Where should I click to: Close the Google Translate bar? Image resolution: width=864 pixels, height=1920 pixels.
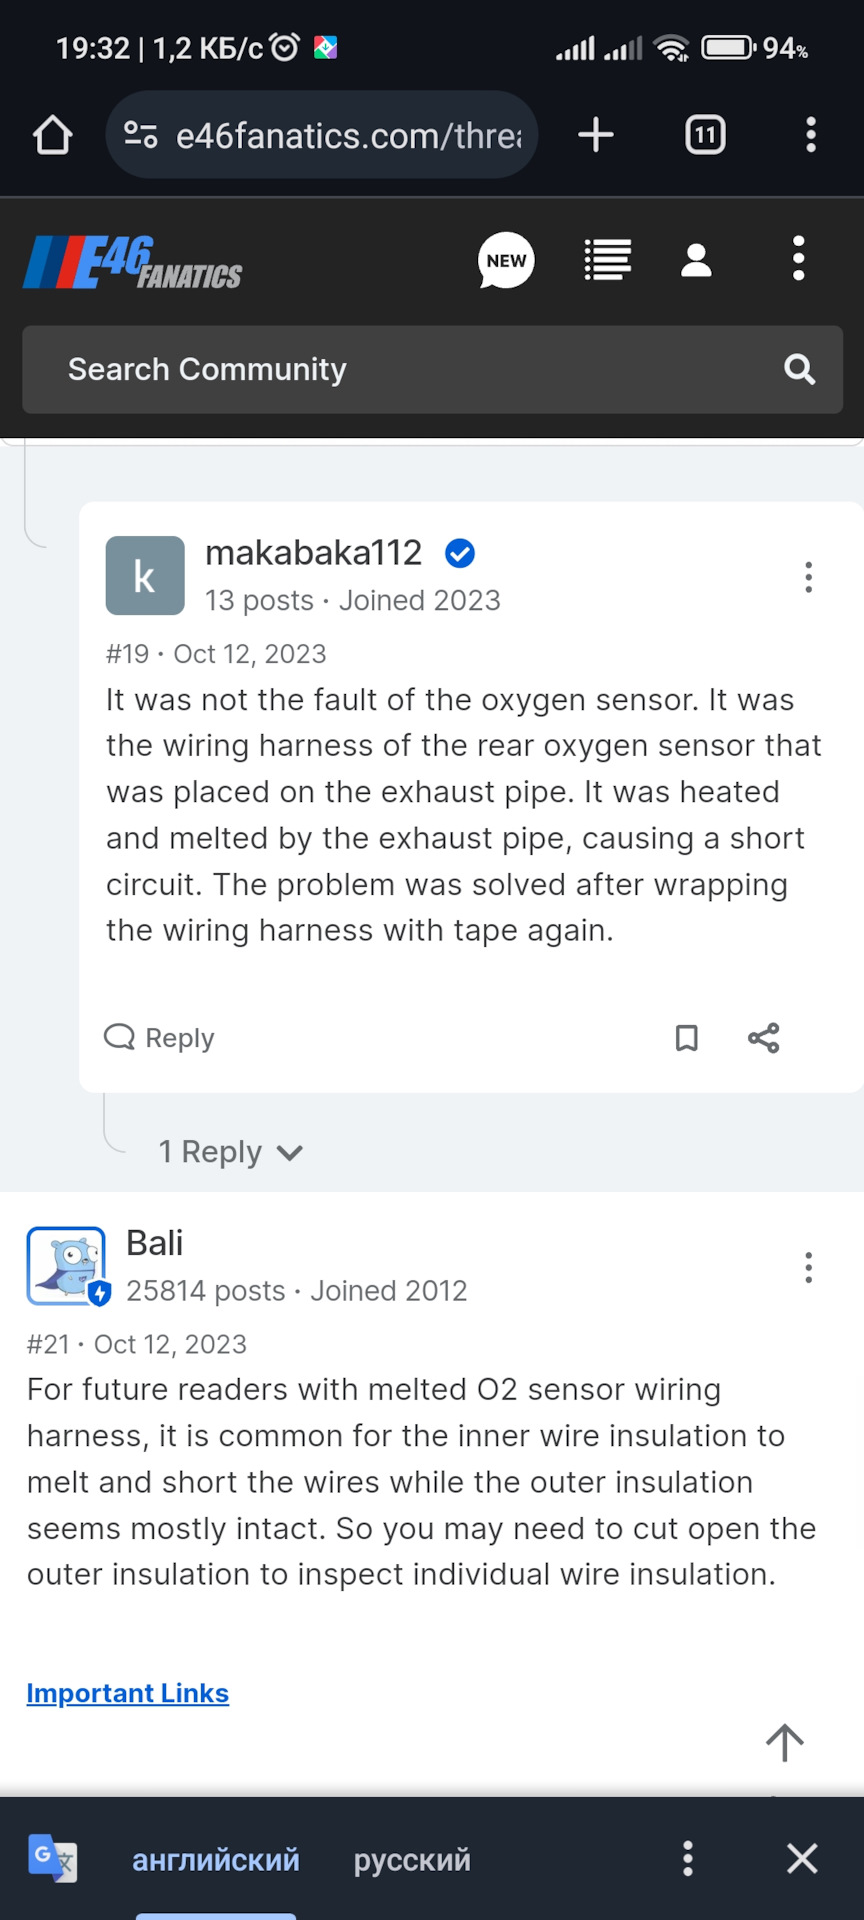click(802, 1859)
